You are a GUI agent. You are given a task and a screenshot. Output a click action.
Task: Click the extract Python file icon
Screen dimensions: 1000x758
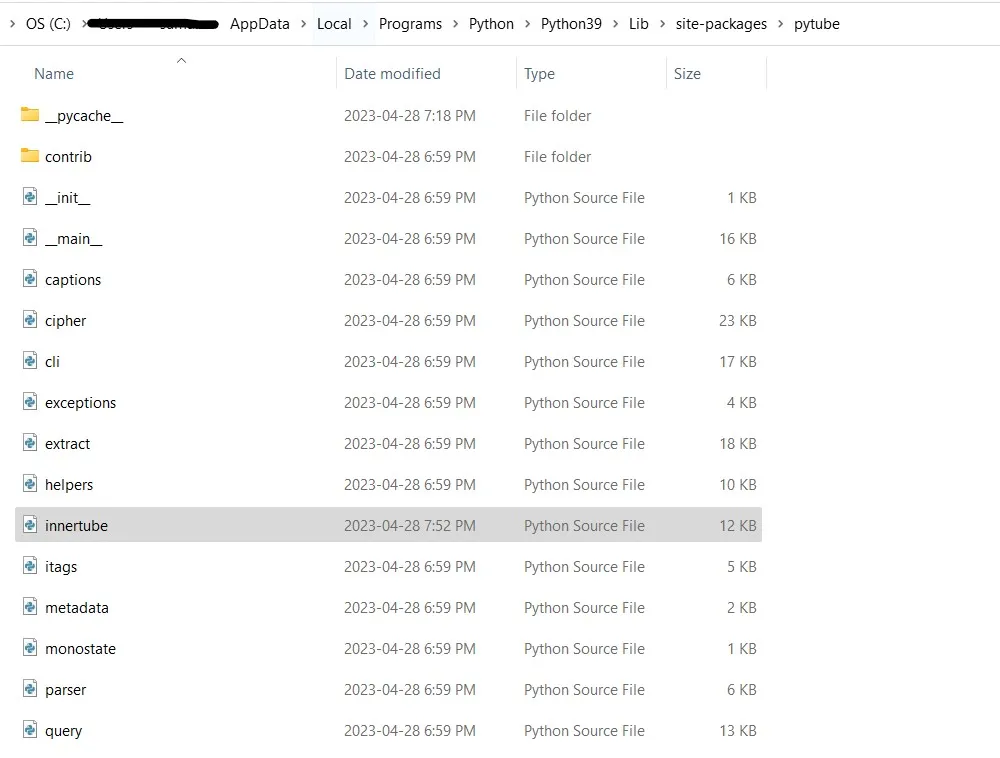[30, 442]
